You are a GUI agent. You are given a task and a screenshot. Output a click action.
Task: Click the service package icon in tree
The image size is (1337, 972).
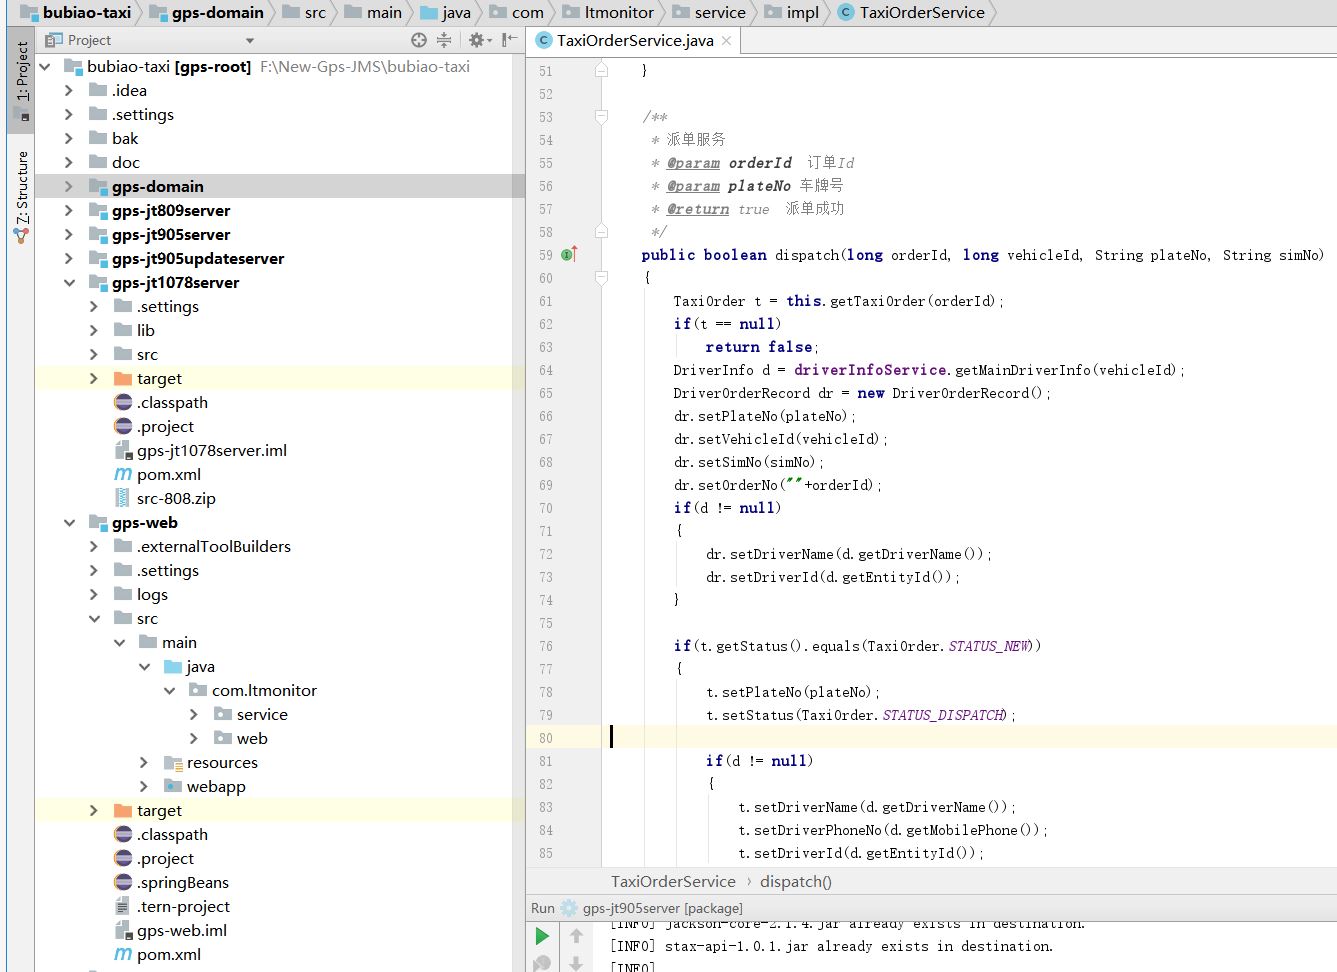(x=223, y=714)
